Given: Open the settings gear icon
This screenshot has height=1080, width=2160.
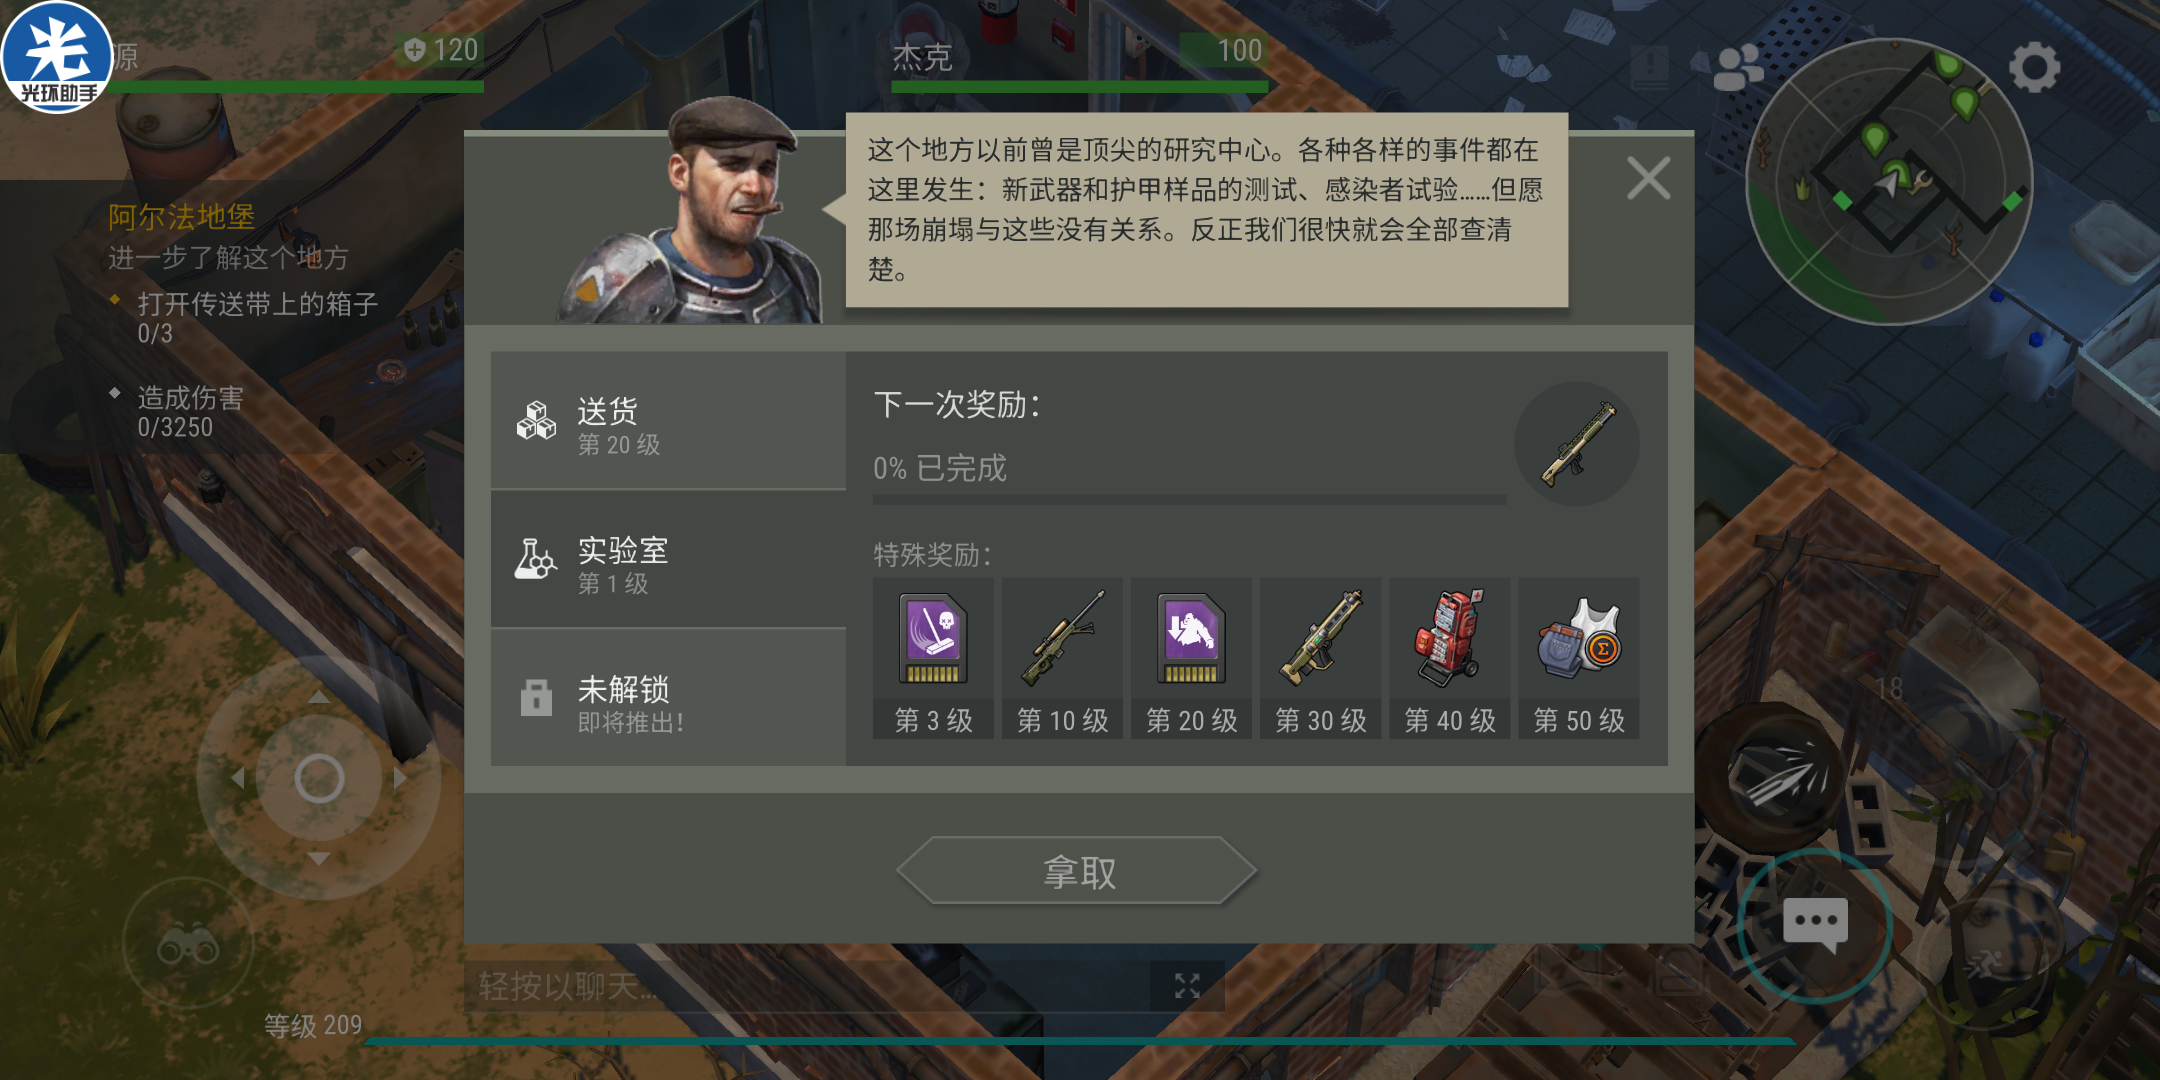Looking at the screenshot, I should 2034,68.
